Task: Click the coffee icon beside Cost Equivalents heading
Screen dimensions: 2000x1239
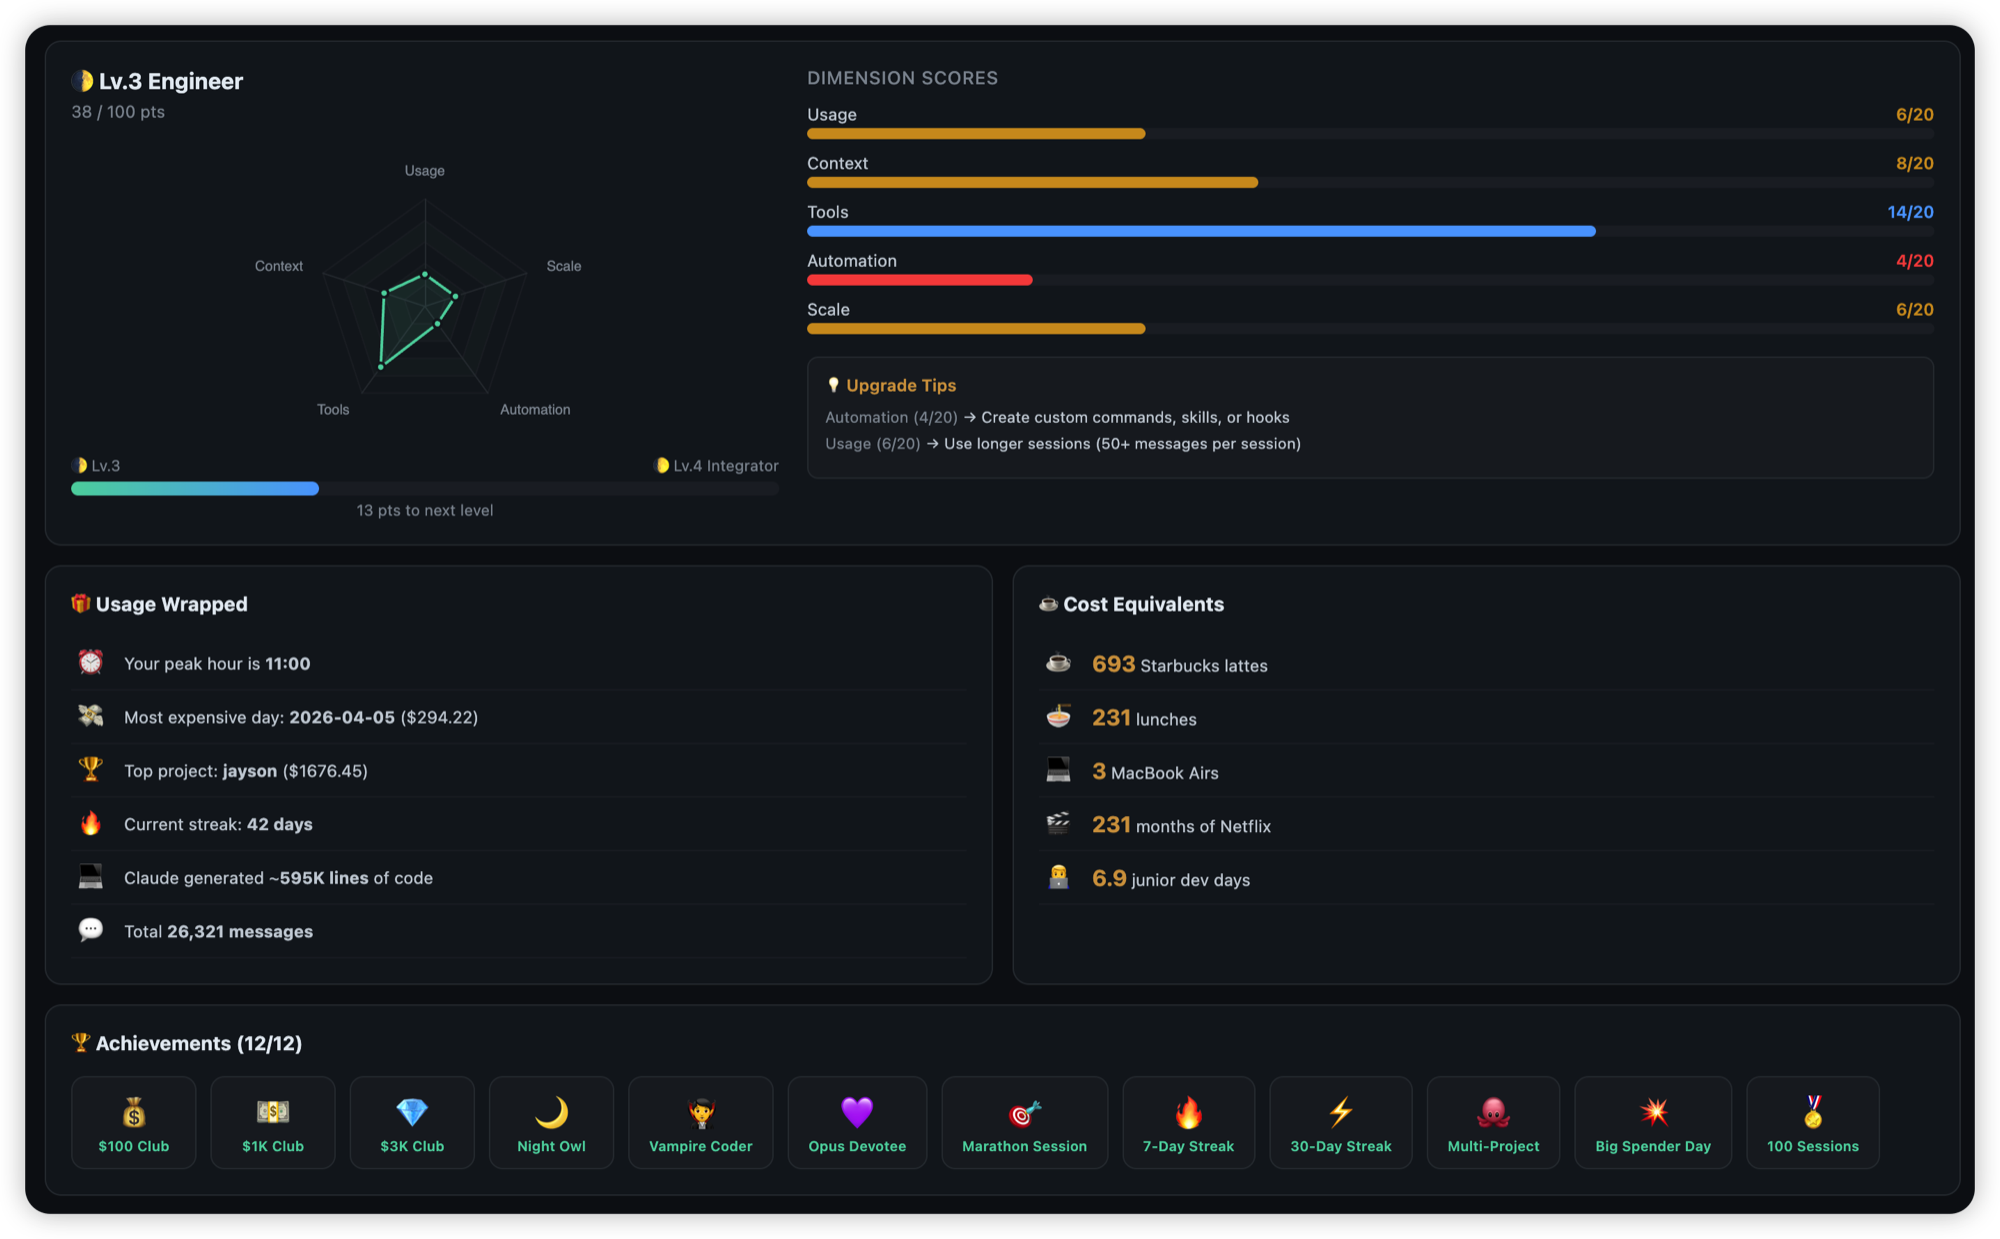Action: [x=1048, y=603]
